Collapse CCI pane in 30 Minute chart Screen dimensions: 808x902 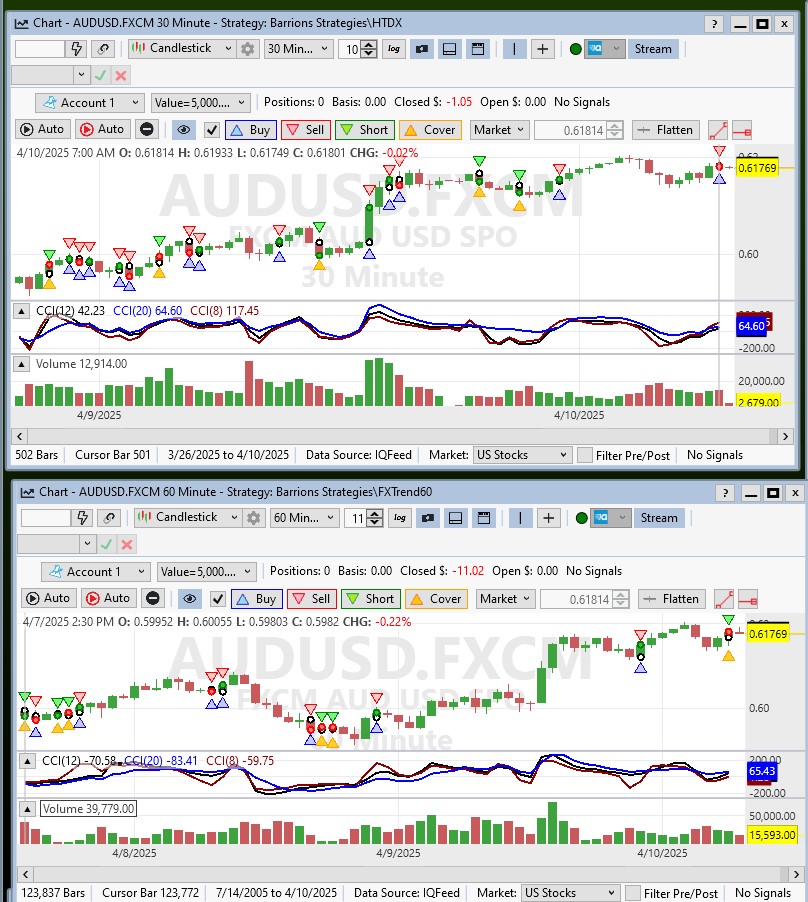click(x=21, y=311)
